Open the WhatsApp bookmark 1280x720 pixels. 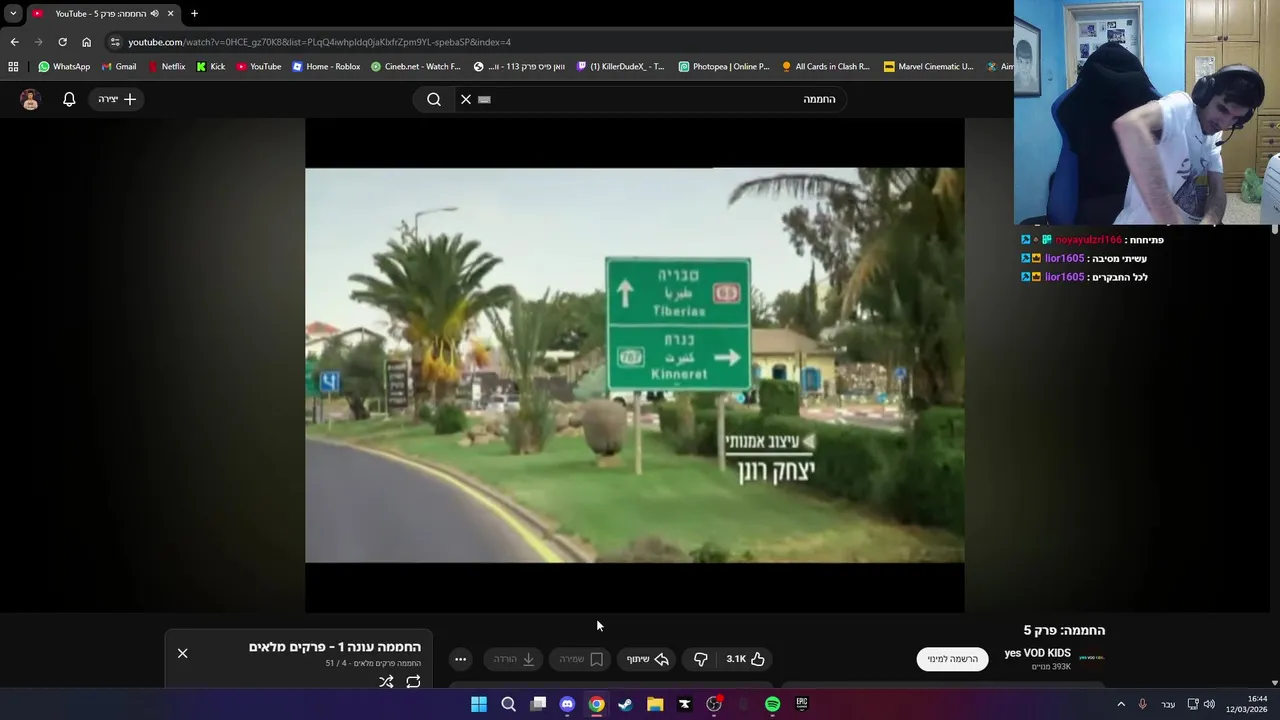point(64,67)
